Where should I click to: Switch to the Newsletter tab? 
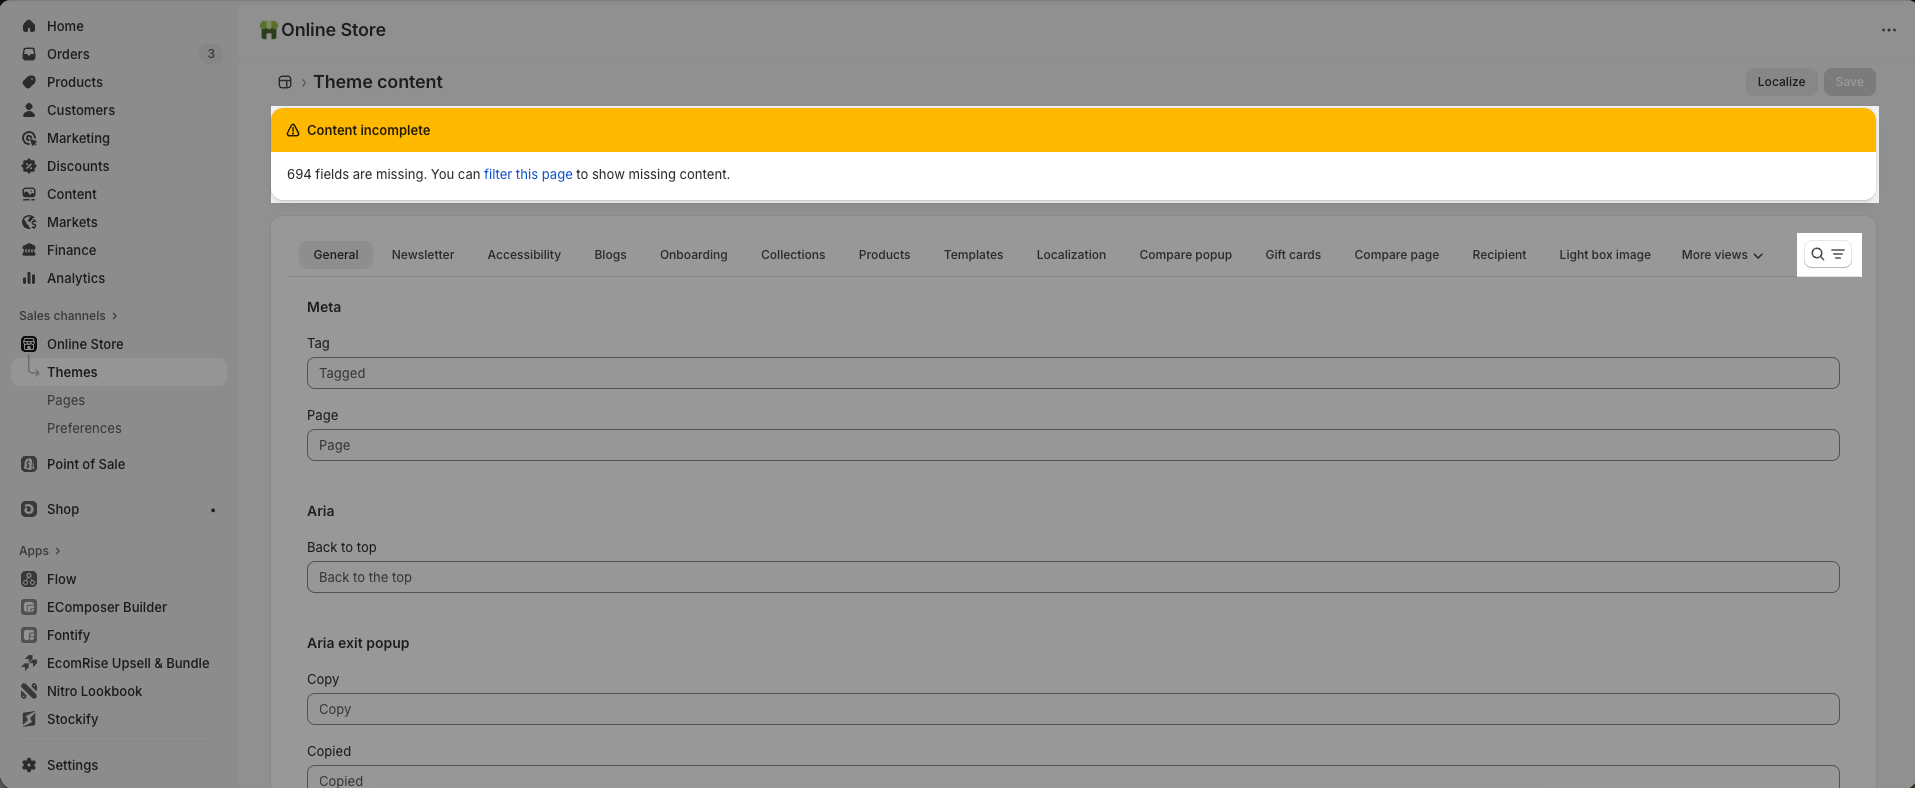[422, 255]
